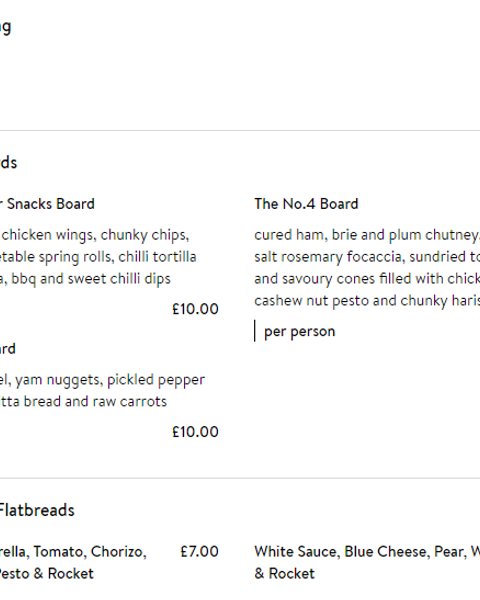Click the per person note

click(299, 331)
